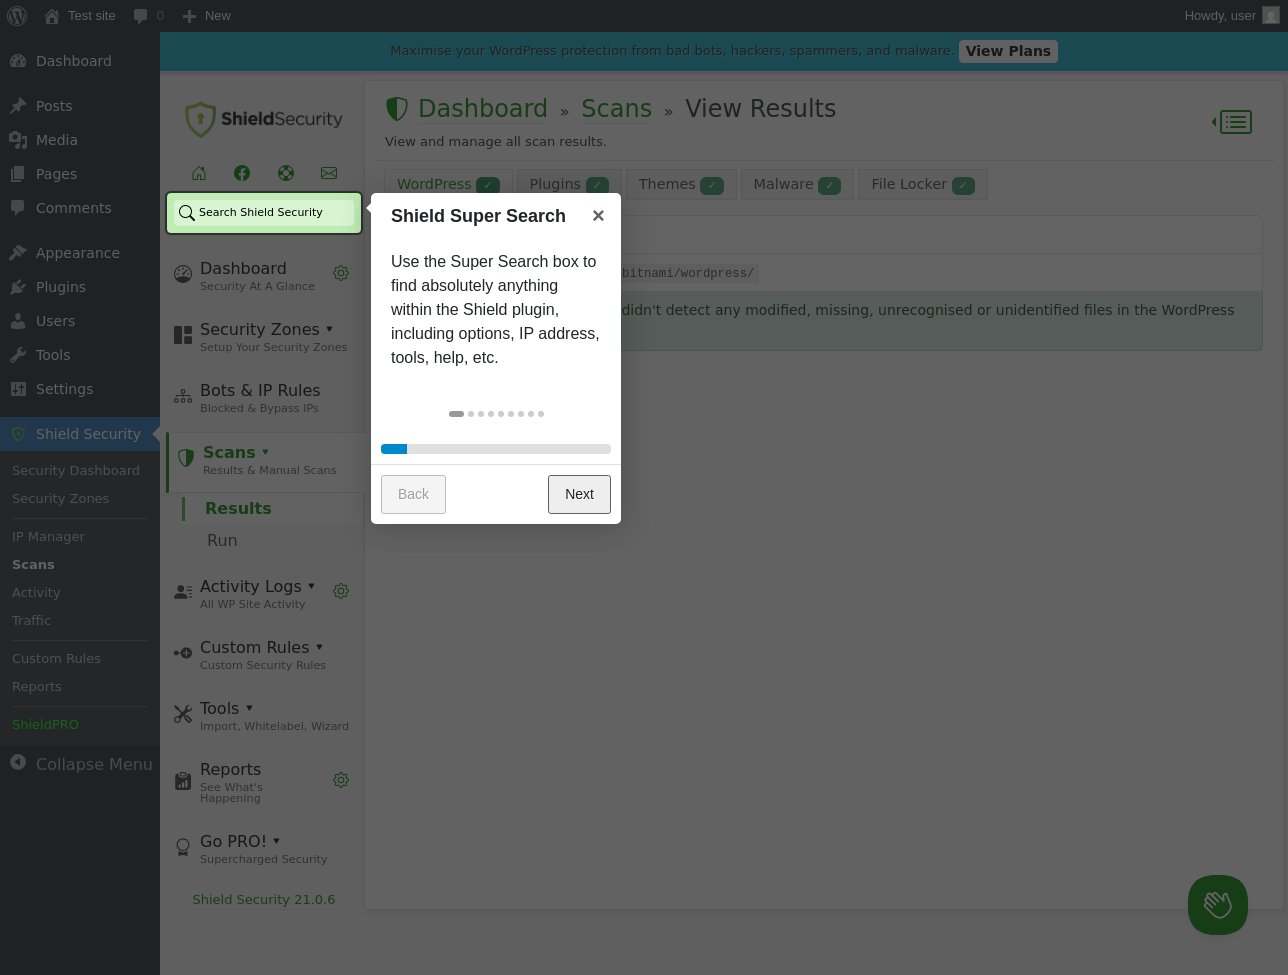
Task: Click Back in the Shield Super Search tour
Action: point(413,494)
